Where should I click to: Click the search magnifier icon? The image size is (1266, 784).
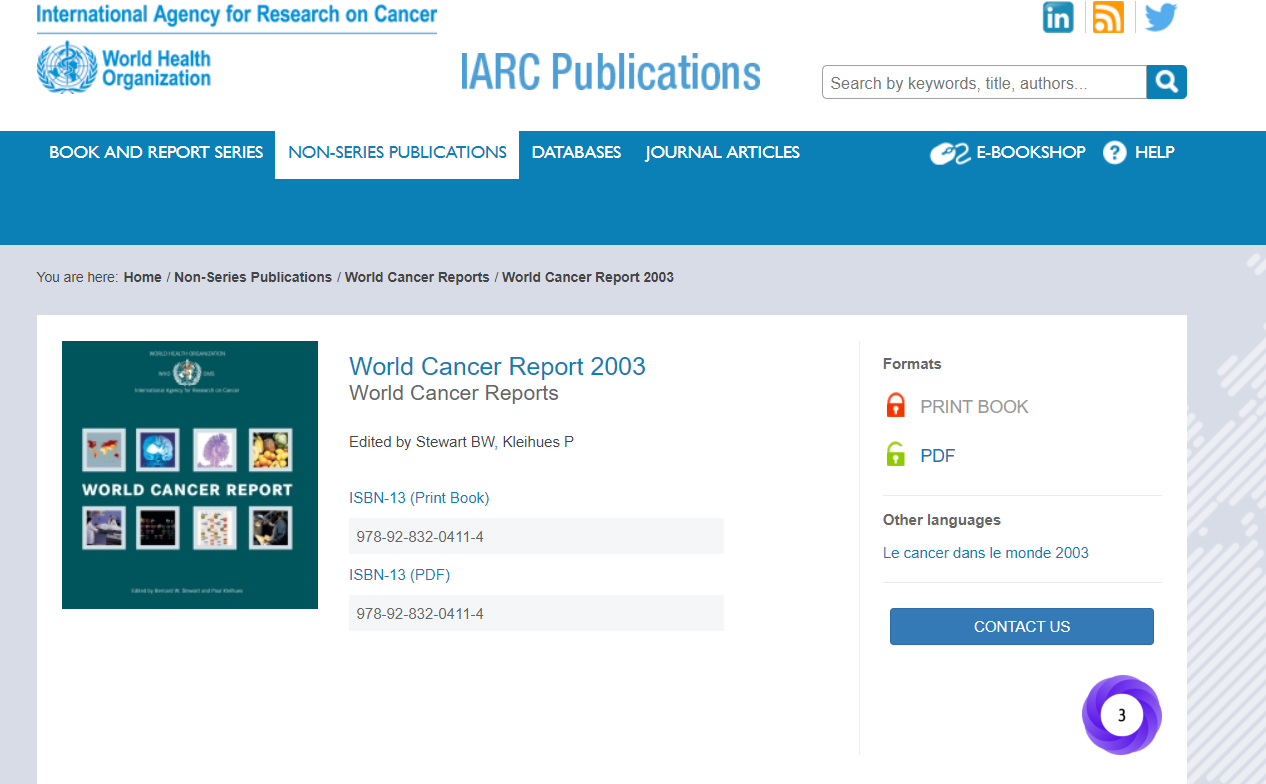point(1166,82)
